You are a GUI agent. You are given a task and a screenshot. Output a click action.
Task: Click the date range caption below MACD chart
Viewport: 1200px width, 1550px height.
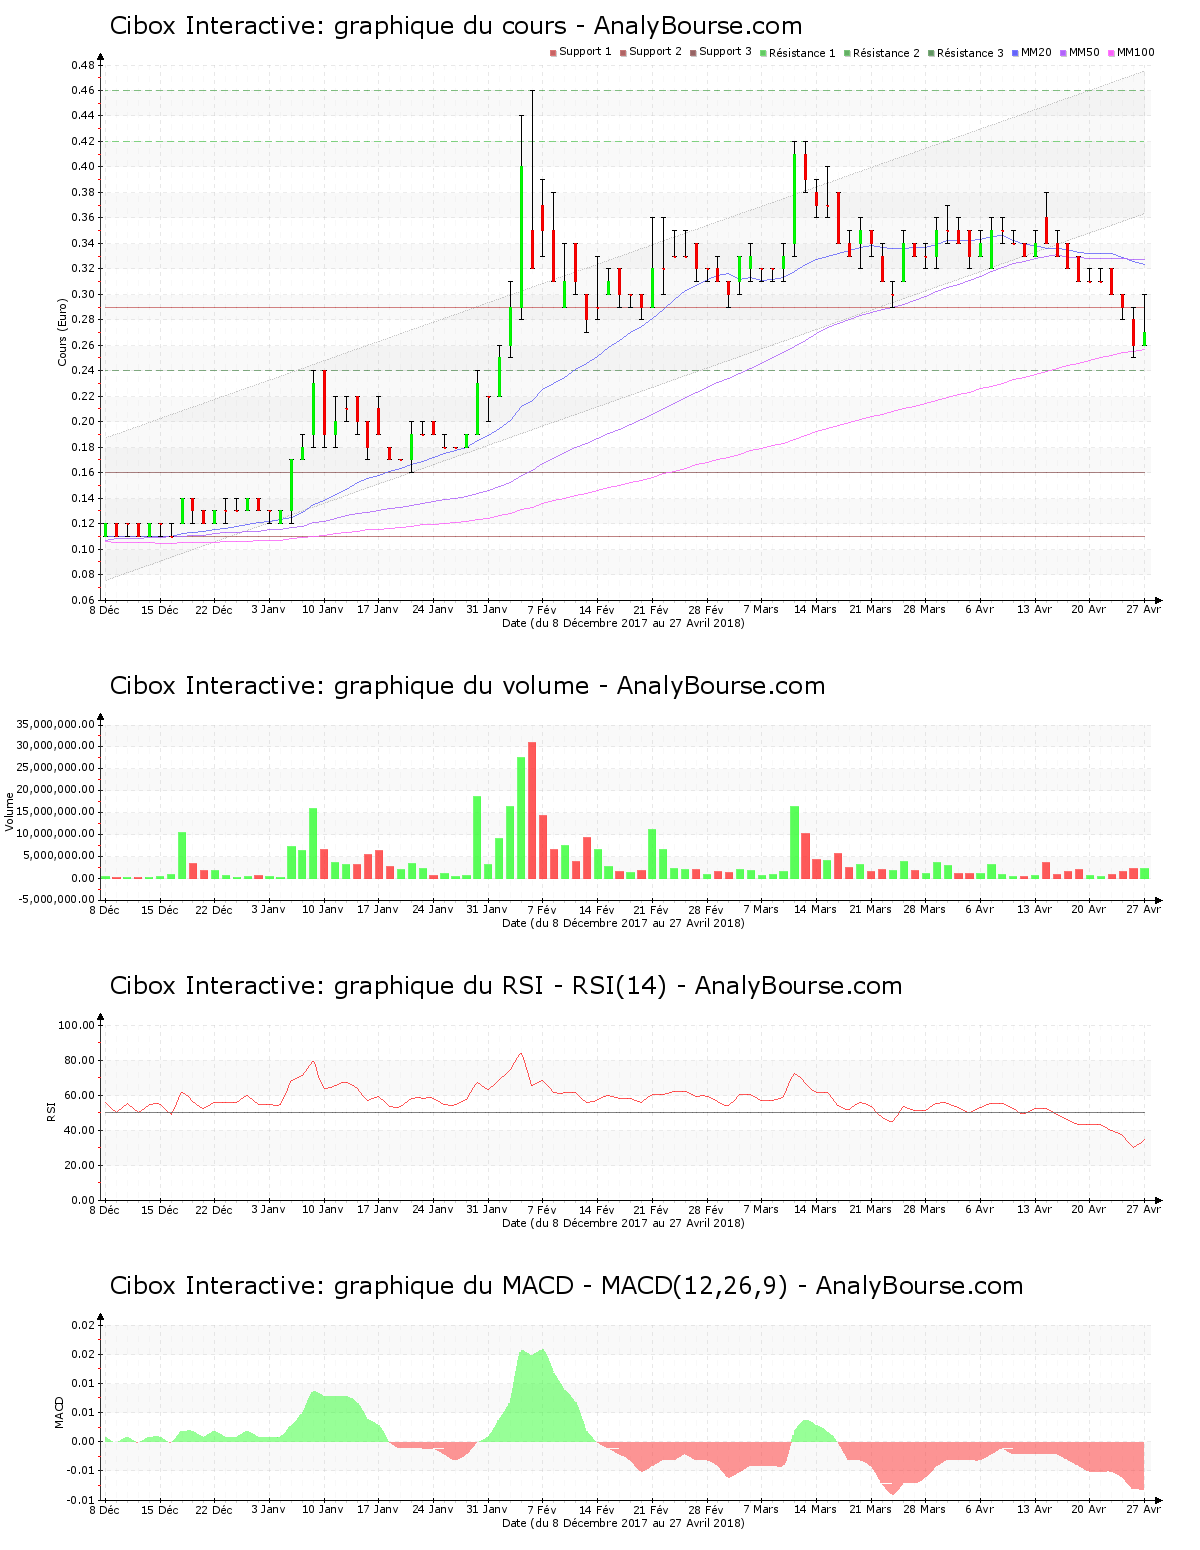[623, 1523]
